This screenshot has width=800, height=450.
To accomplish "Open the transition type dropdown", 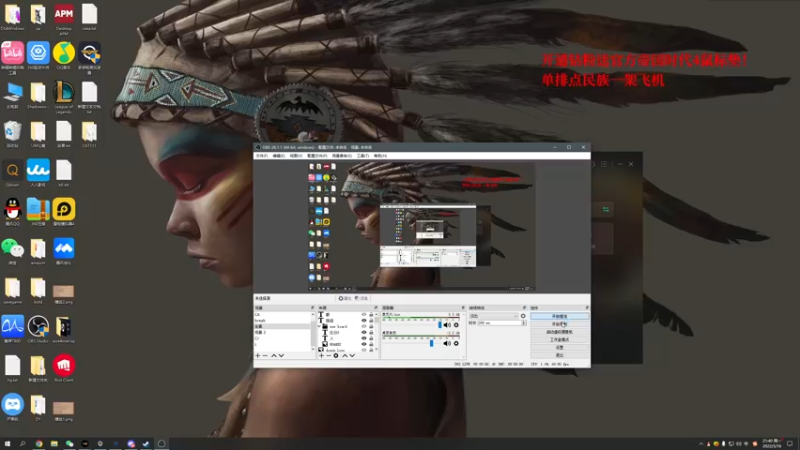I will (x=494, y=316).
